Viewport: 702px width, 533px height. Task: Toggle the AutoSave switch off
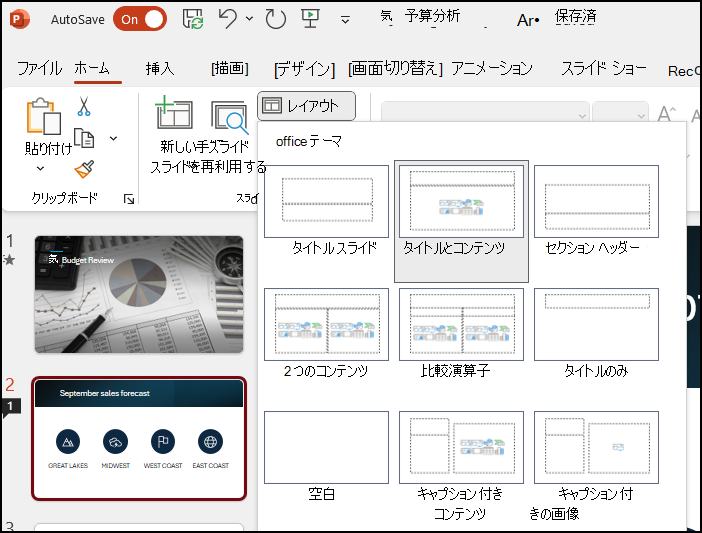[x=140, y=19]
